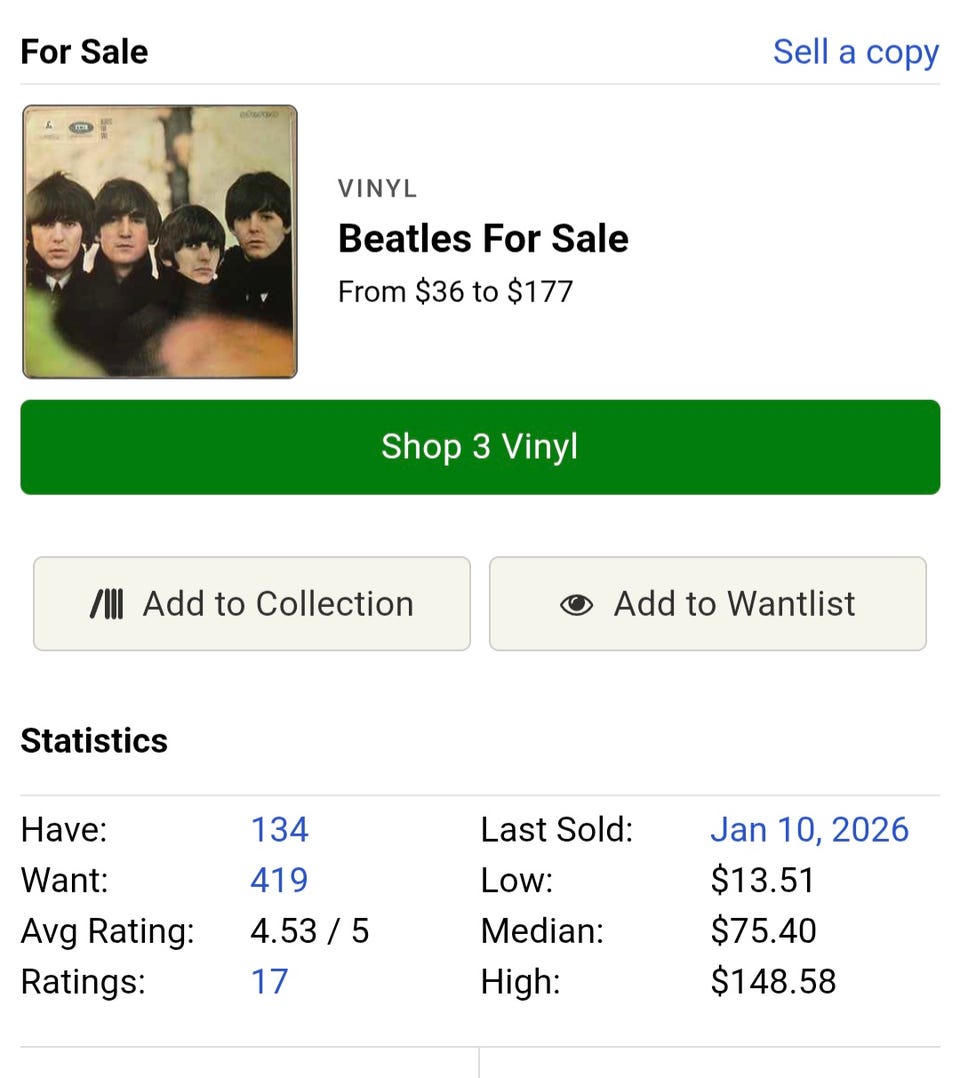Viewport: 960px width, 1078px height.
Task: Open the Last Sold Jan 10, 2026 link
Action: (x=809, y=830)
